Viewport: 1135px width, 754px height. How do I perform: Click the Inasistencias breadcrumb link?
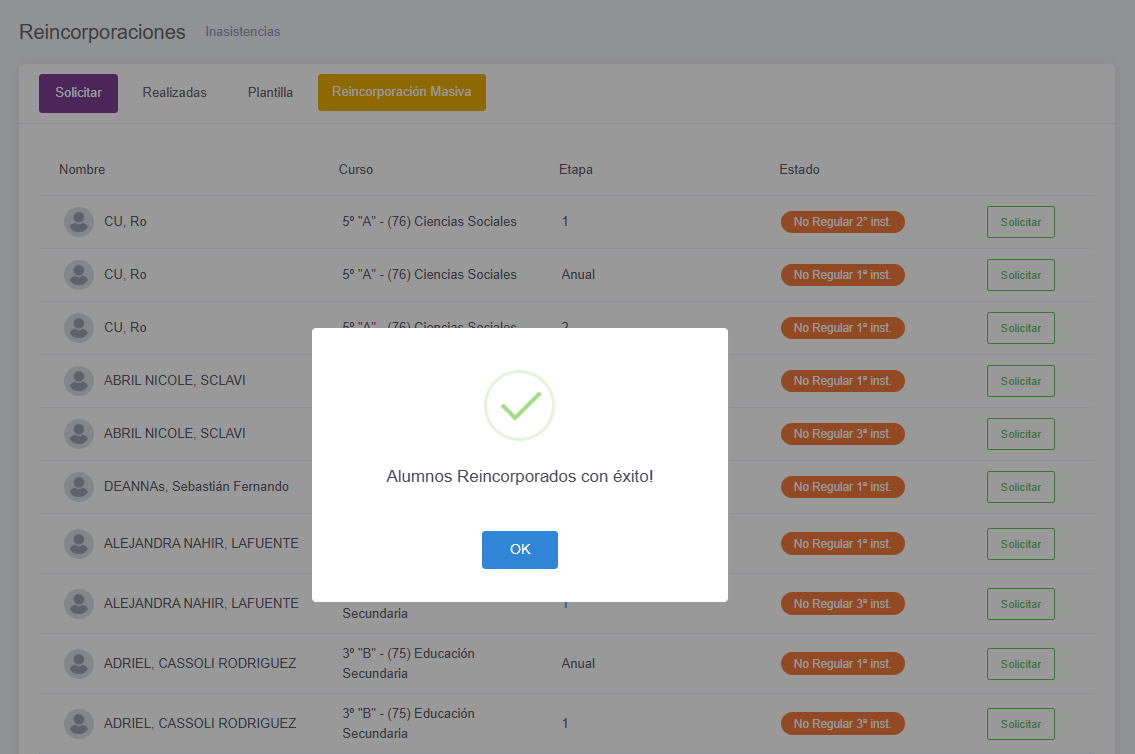[242, 32]
